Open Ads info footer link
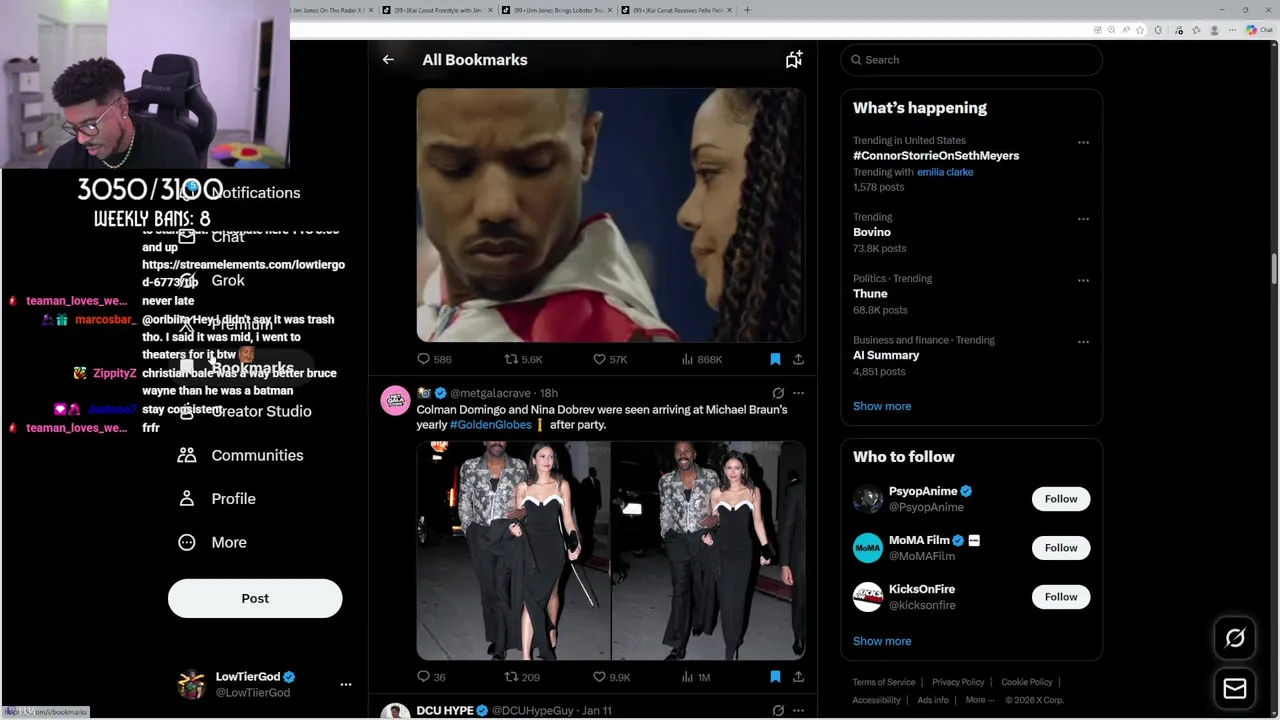Image resolution: width=1280 pixels, height=720 pixels. 933,700
